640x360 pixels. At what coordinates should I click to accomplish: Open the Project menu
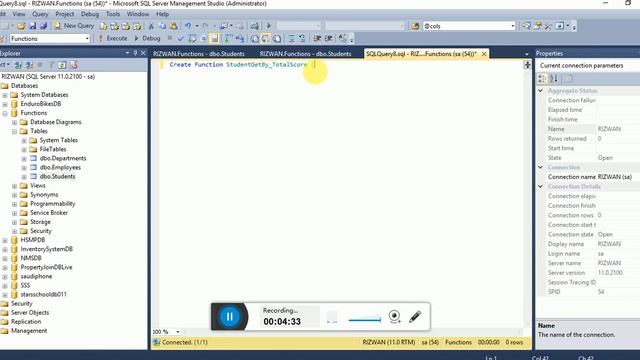(65, 14)
